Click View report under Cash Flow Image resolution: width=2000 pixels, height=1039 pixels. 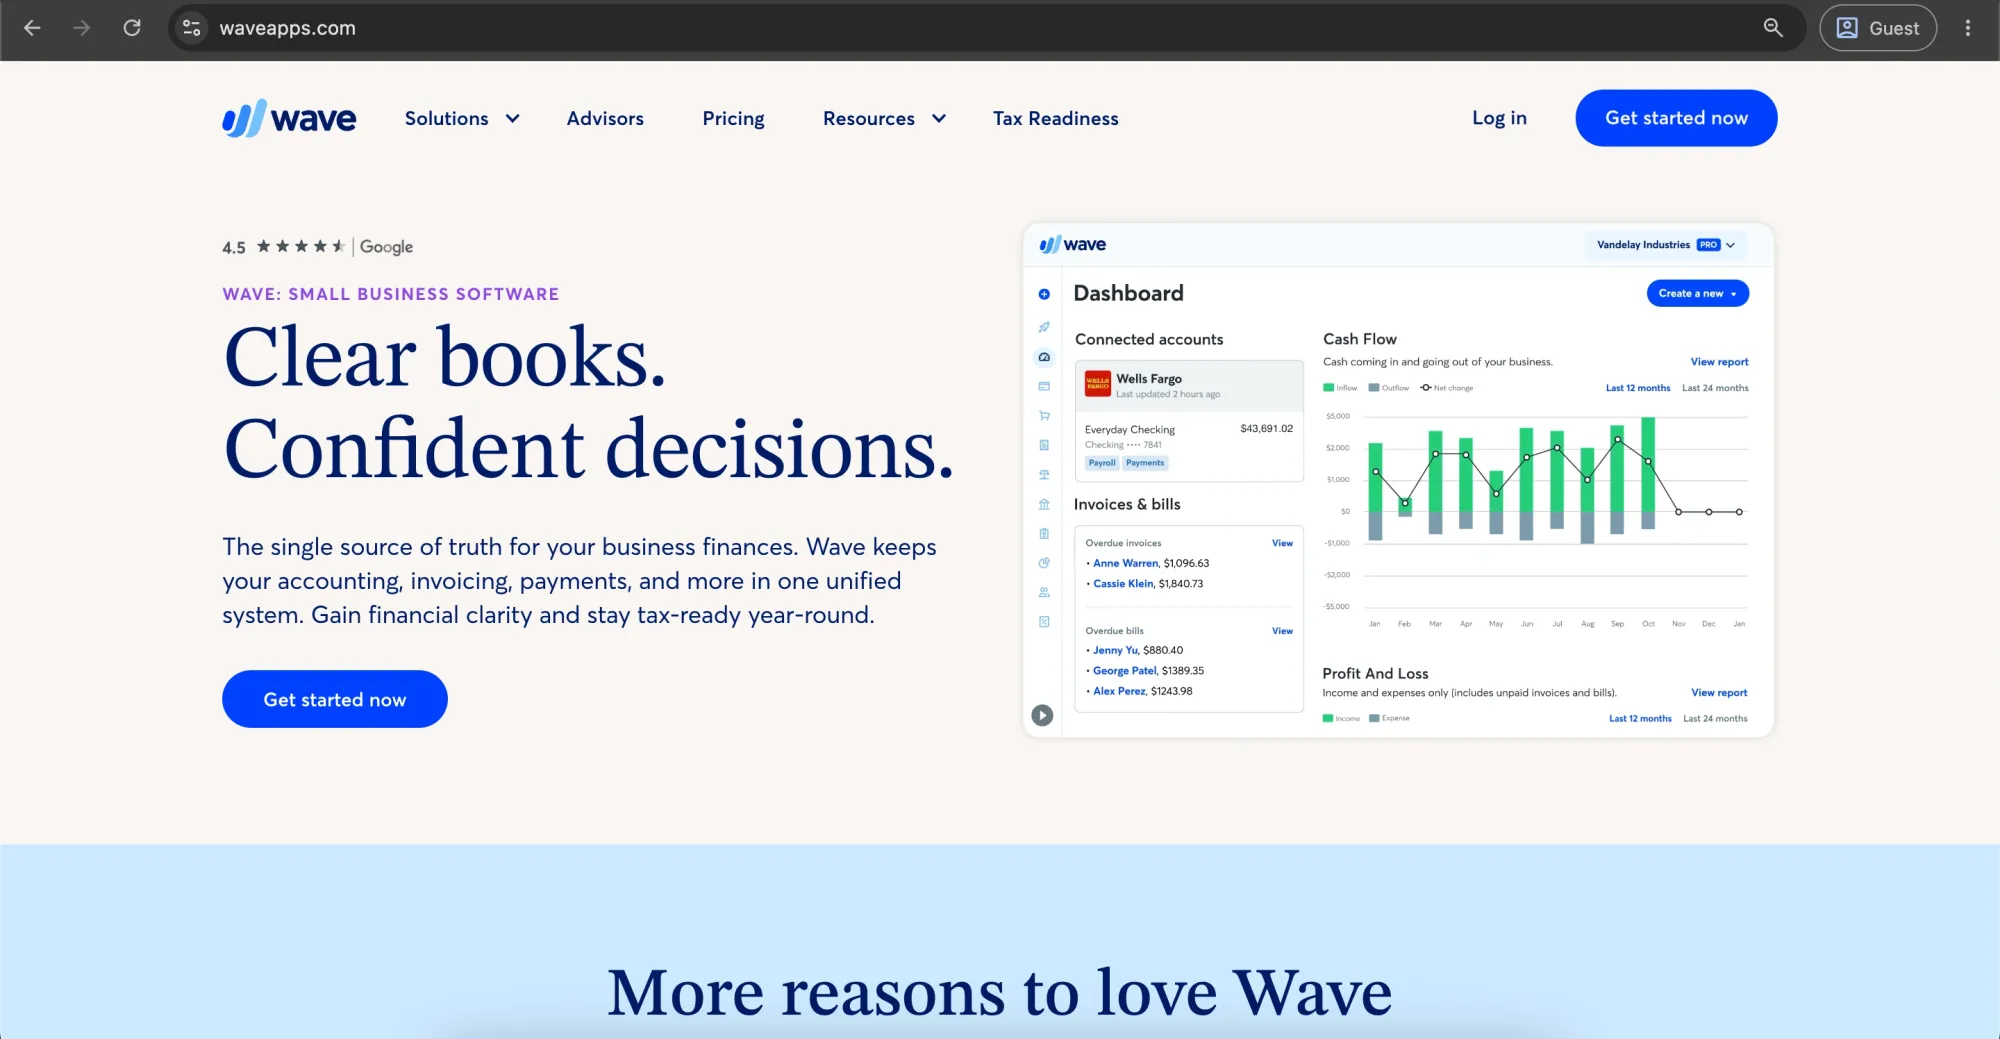[x=1719, y=362]
